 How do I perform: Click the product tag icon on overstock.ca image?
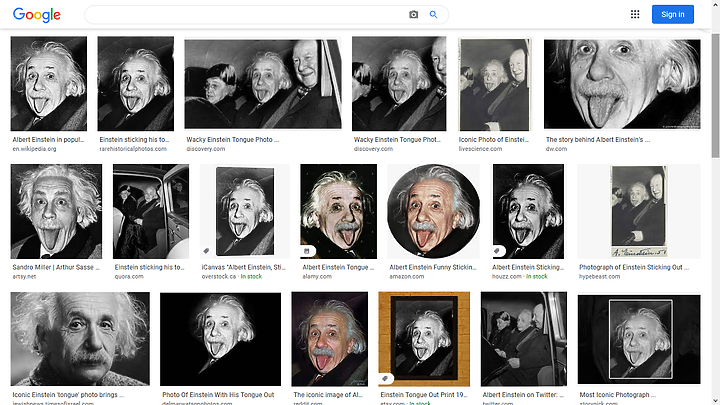[207, 251]
